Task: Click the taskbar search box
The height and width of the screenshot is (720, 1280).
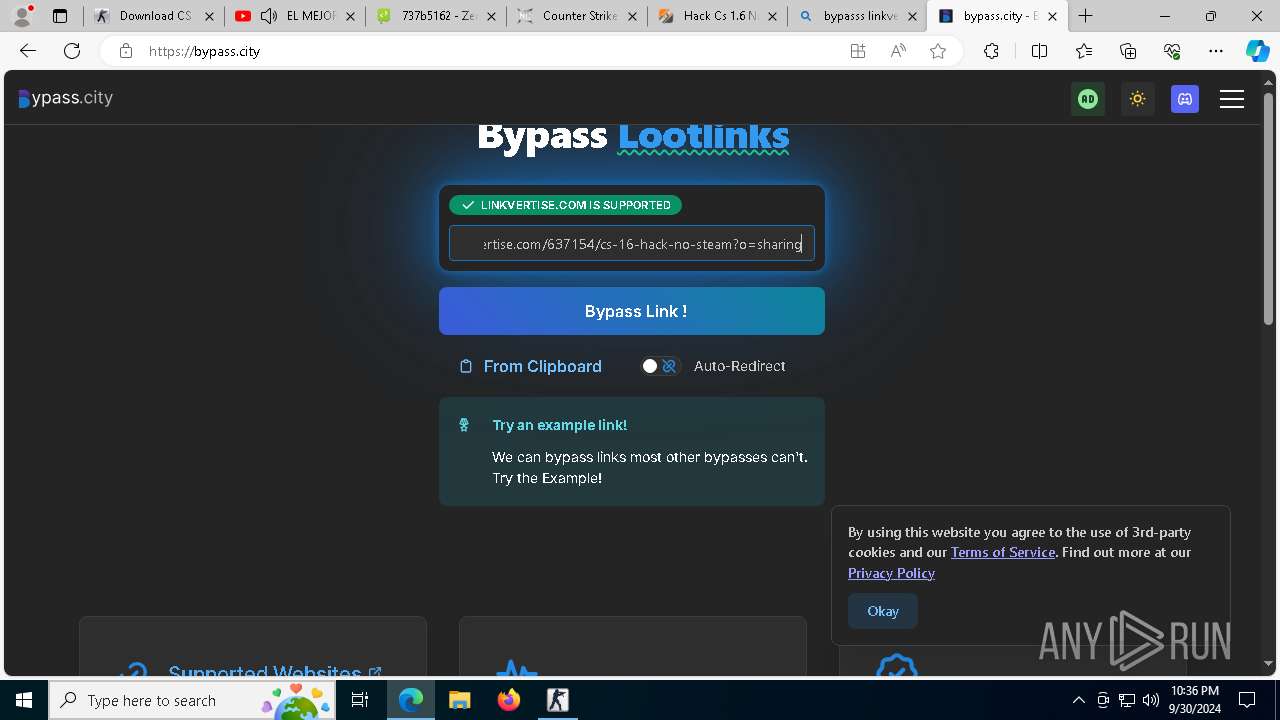Action: (194, 700)
